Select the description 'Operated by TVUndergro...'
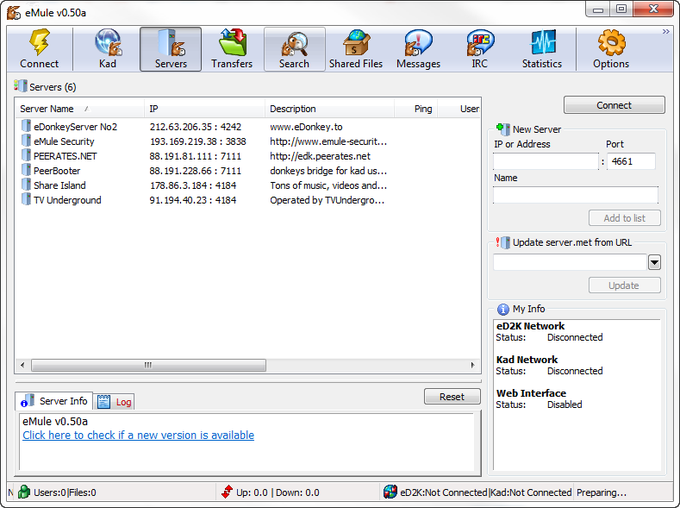 pos(327,200)
